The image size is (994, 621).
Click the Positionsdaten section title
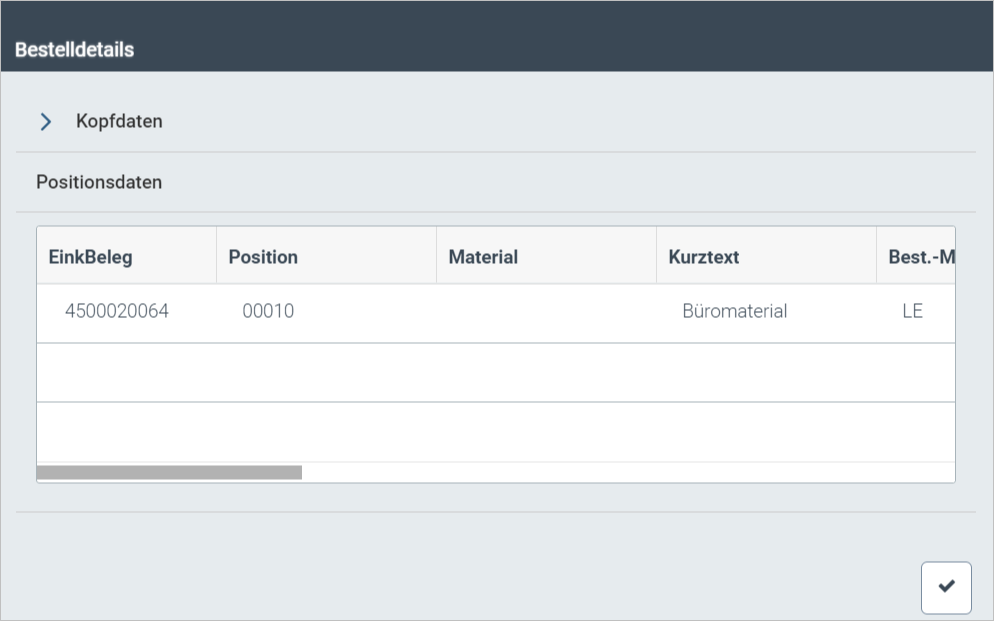click(x=99, y=182)
